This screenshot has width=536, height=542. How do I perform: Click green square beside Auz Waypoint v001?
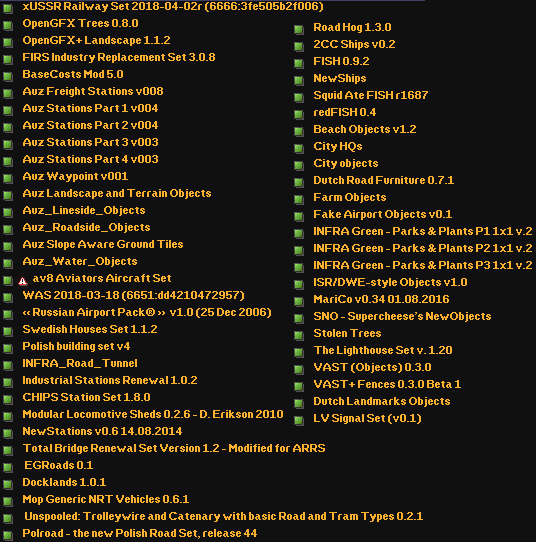[8, 178]
